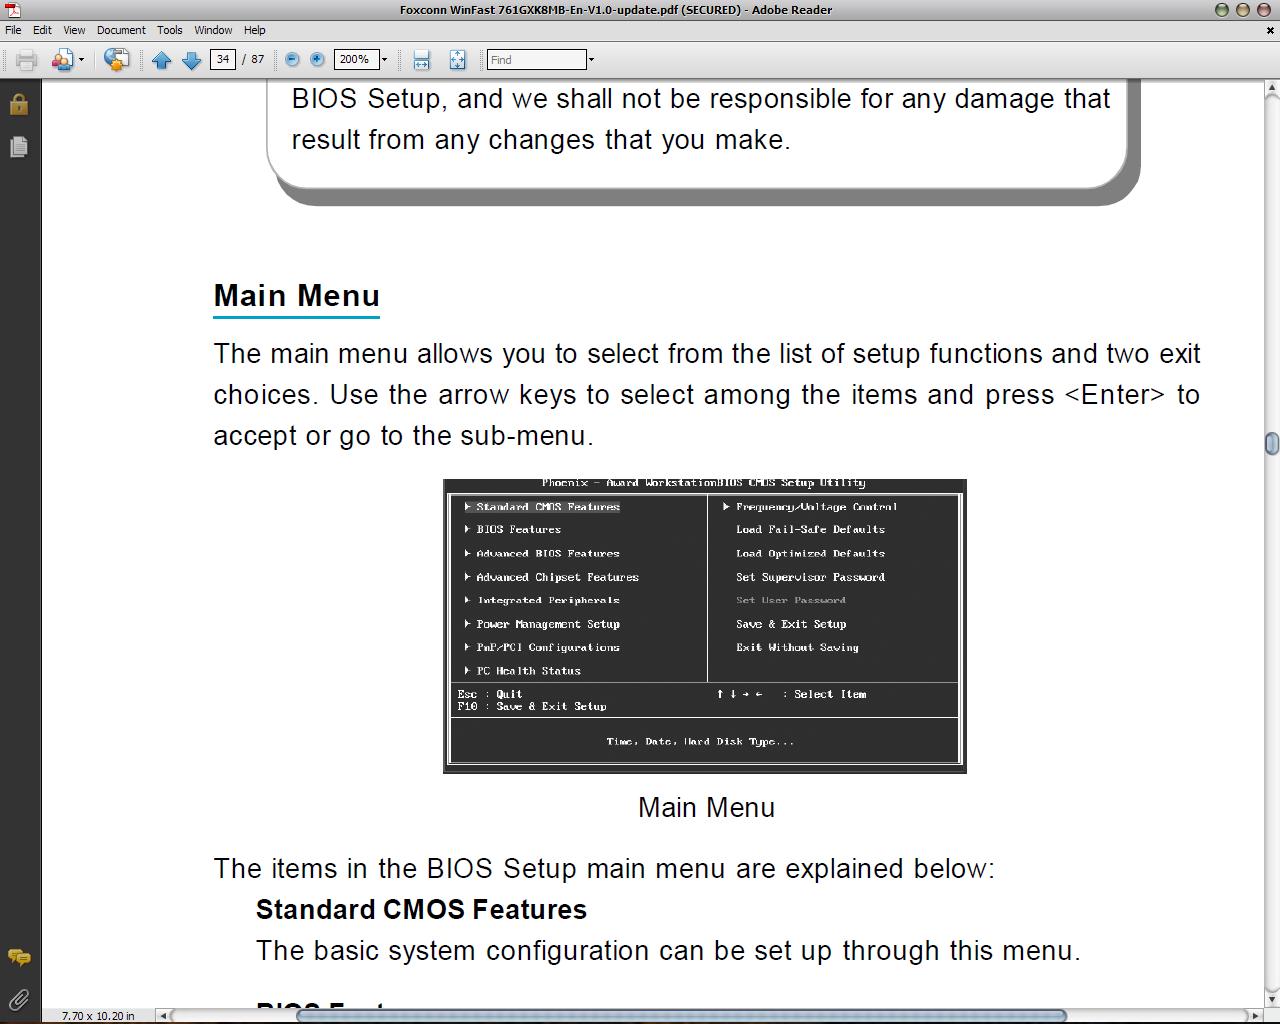Click the BIOS main menu screenshot image
1280x1024 pixels.
click(705, 626)
